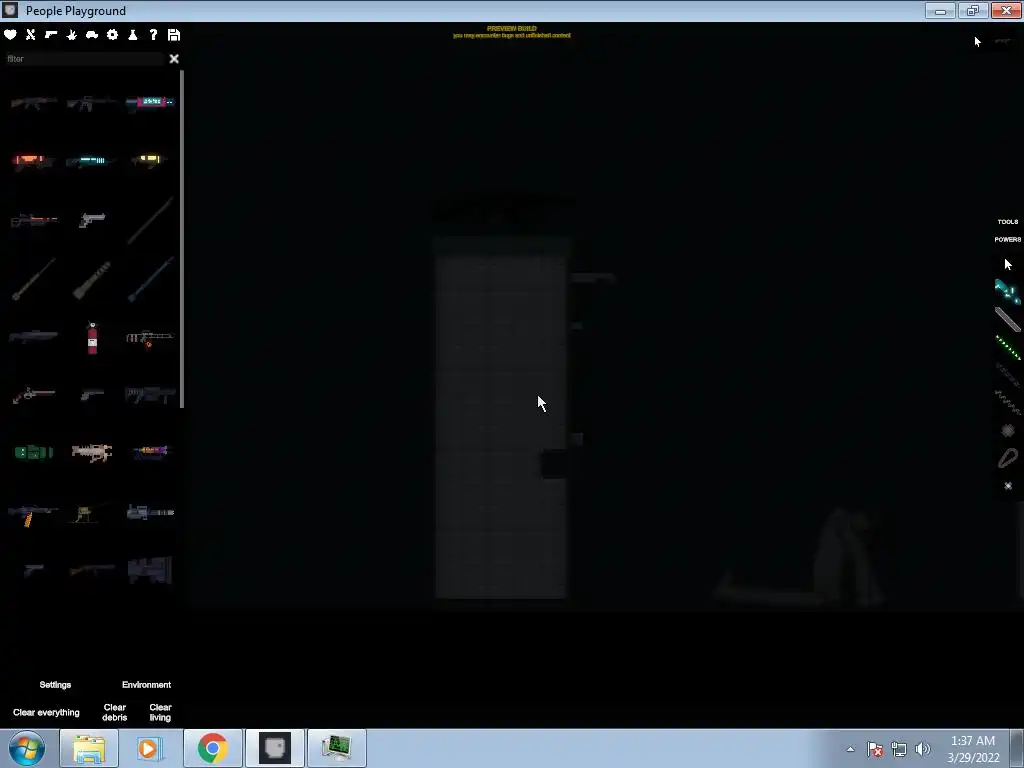Select the round grey gear-like tool
Viewport: 1024px width, 768px height.
[x=1008, y=430]
